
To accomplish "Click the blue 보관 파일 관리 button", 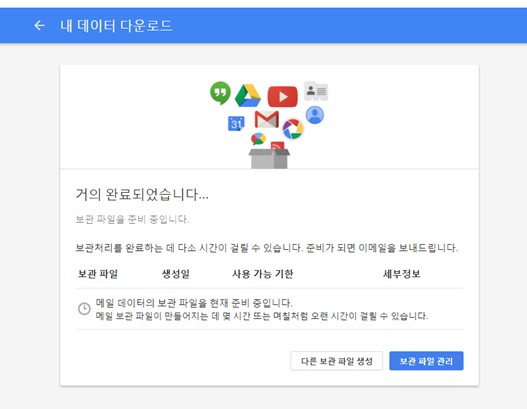I will coord(426,361).
